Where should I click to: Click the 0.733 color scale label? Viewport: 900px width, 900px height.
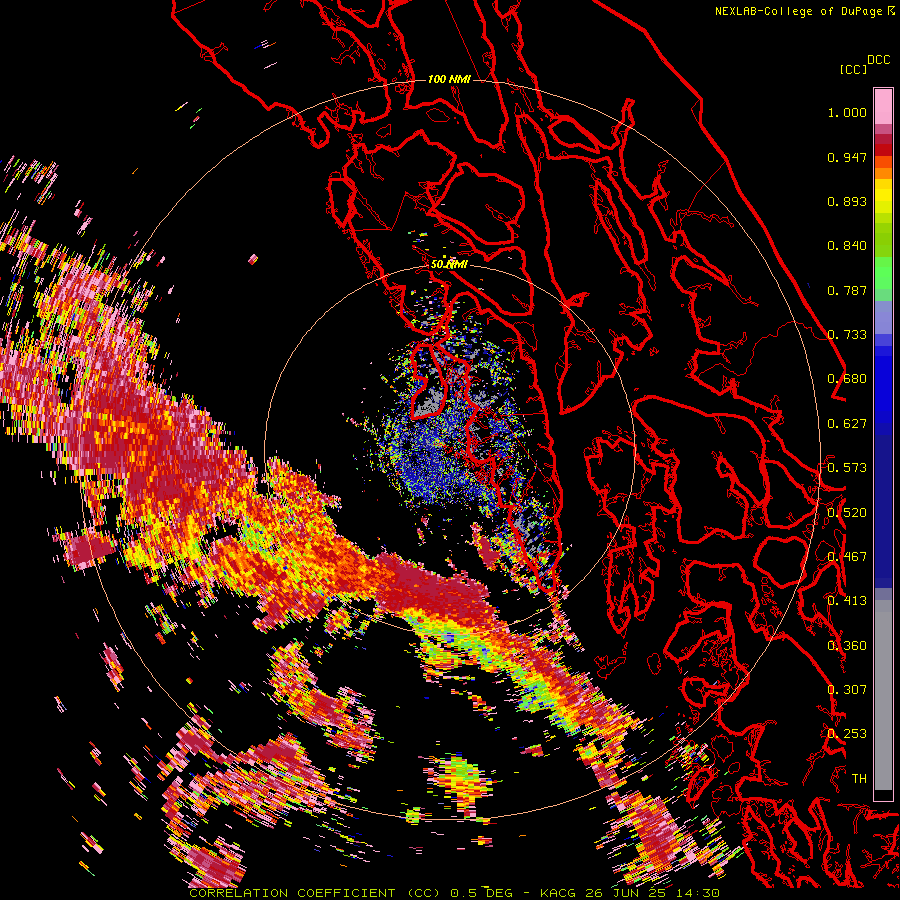[847, 335]
